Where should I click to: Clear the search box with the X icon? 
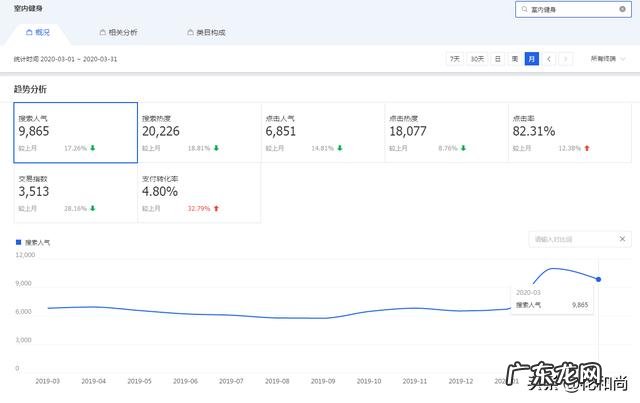622,9
